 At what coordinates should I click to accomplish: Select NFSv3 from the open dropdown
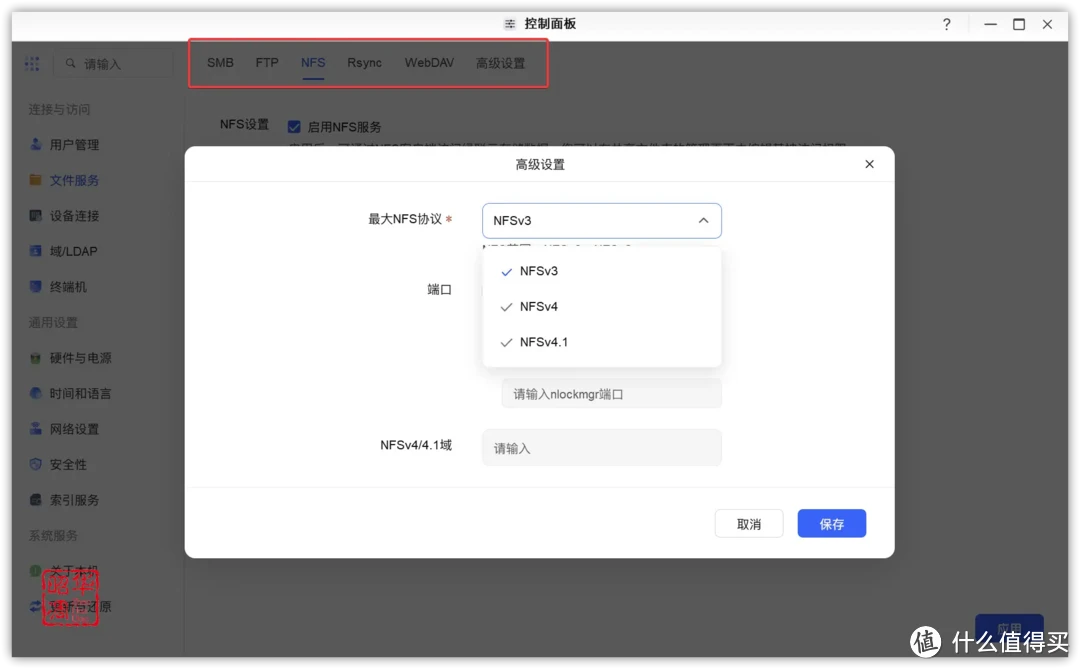tap(538, 270)
